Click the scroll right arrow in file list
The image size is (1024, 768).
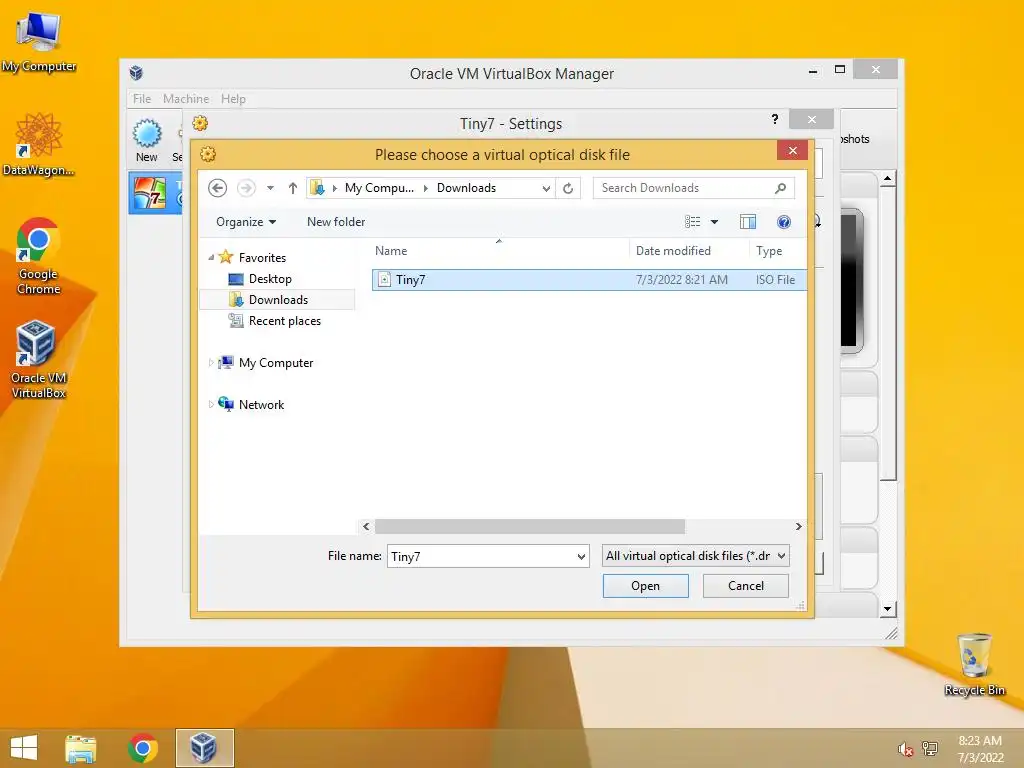click(798, 526)
